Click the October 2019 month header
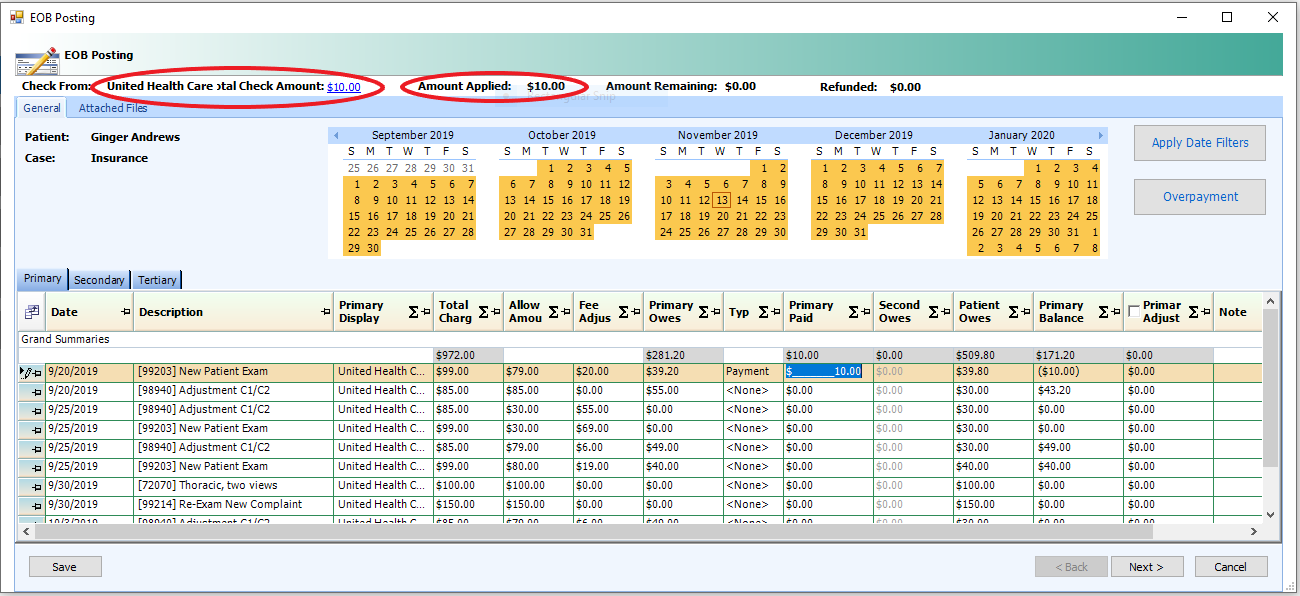 (x=562, y=135)
